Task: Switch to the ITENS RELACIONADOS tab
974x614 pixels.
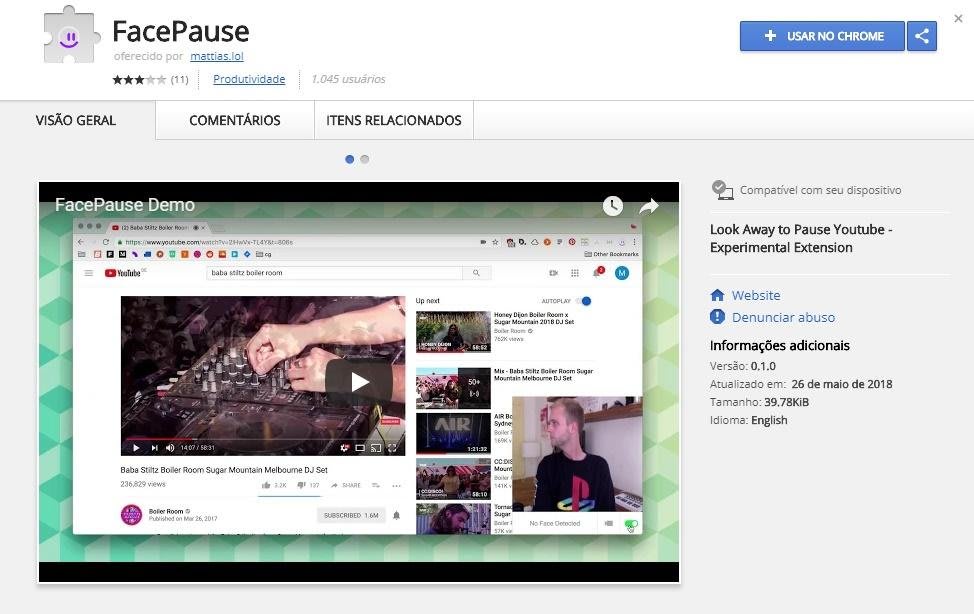Action: tap(394, 120)
